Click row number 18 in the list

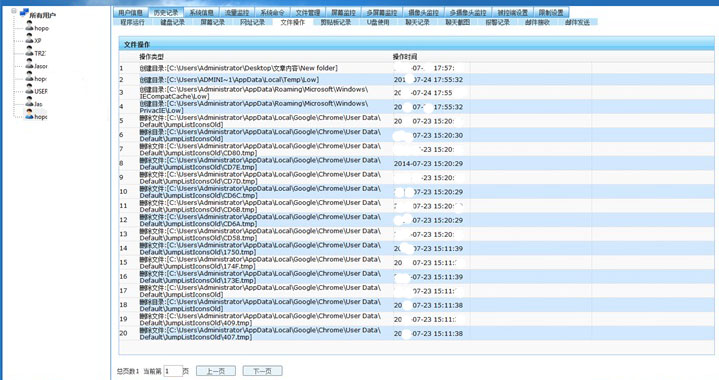click(123, 305)
